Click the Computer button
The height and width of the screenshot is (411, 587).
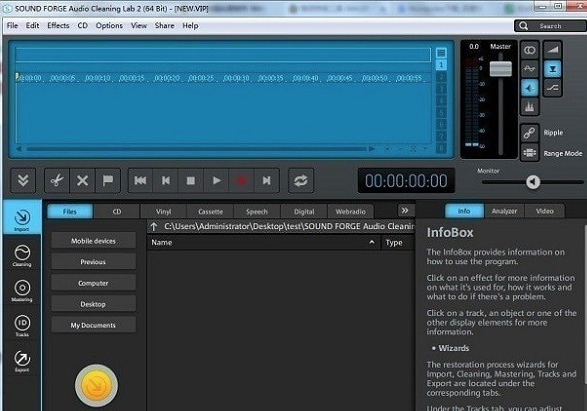(94, 283)
